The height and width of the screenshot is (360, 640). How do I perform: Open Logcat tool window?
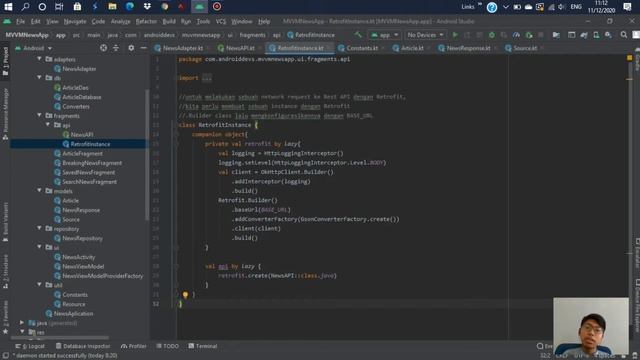[x=30, y=346]
